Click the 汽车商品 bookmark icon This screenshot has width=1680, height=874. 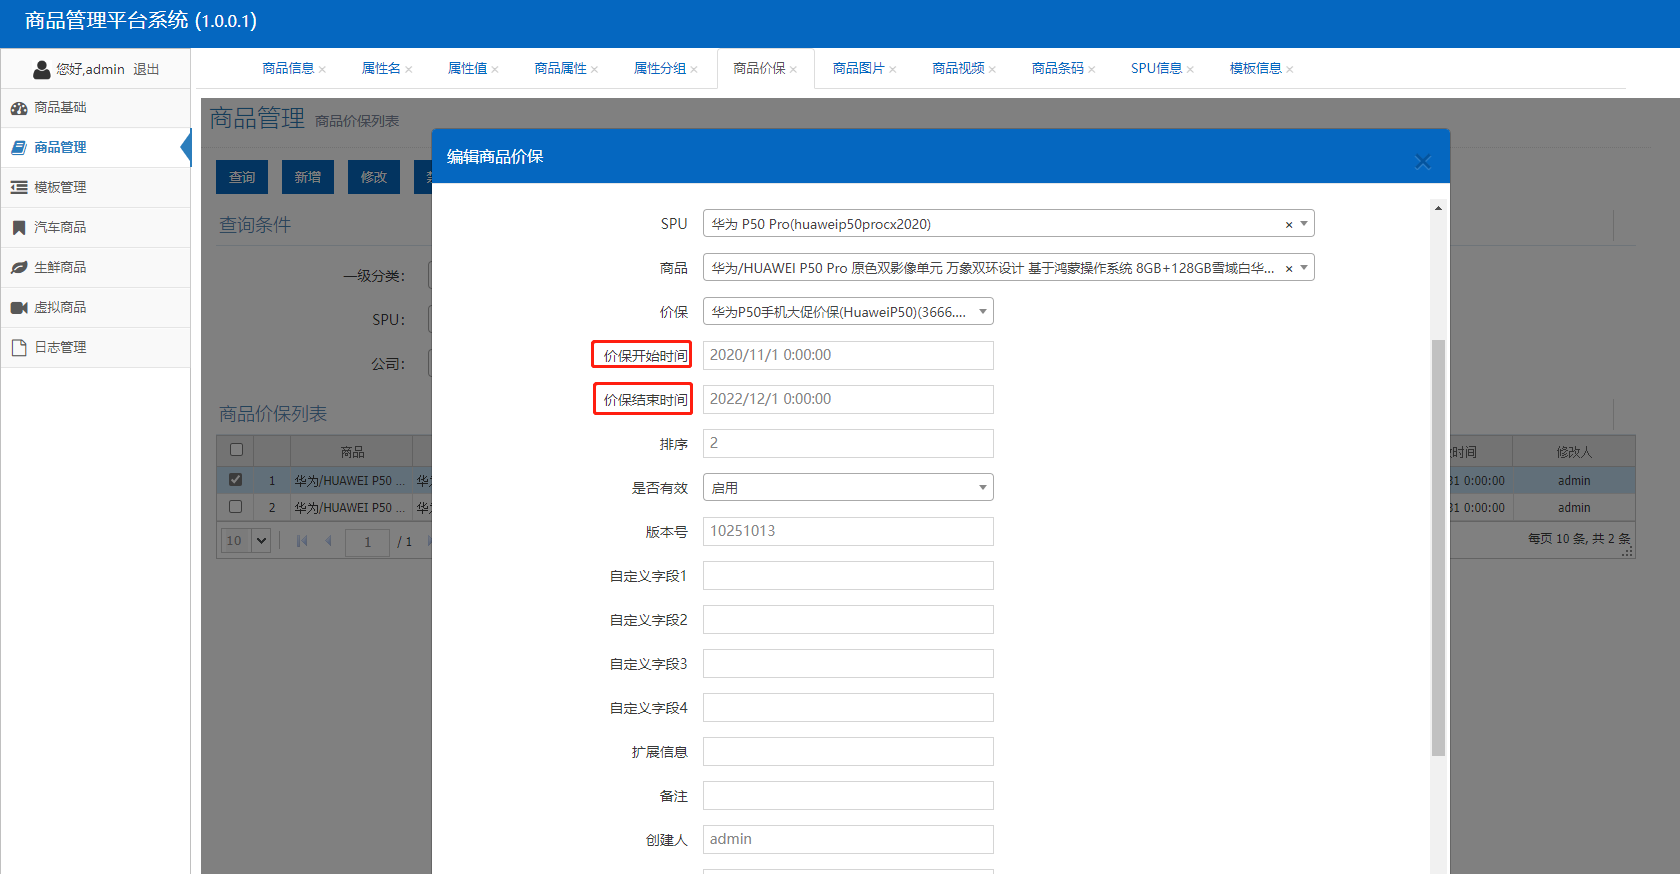[19, 228]
